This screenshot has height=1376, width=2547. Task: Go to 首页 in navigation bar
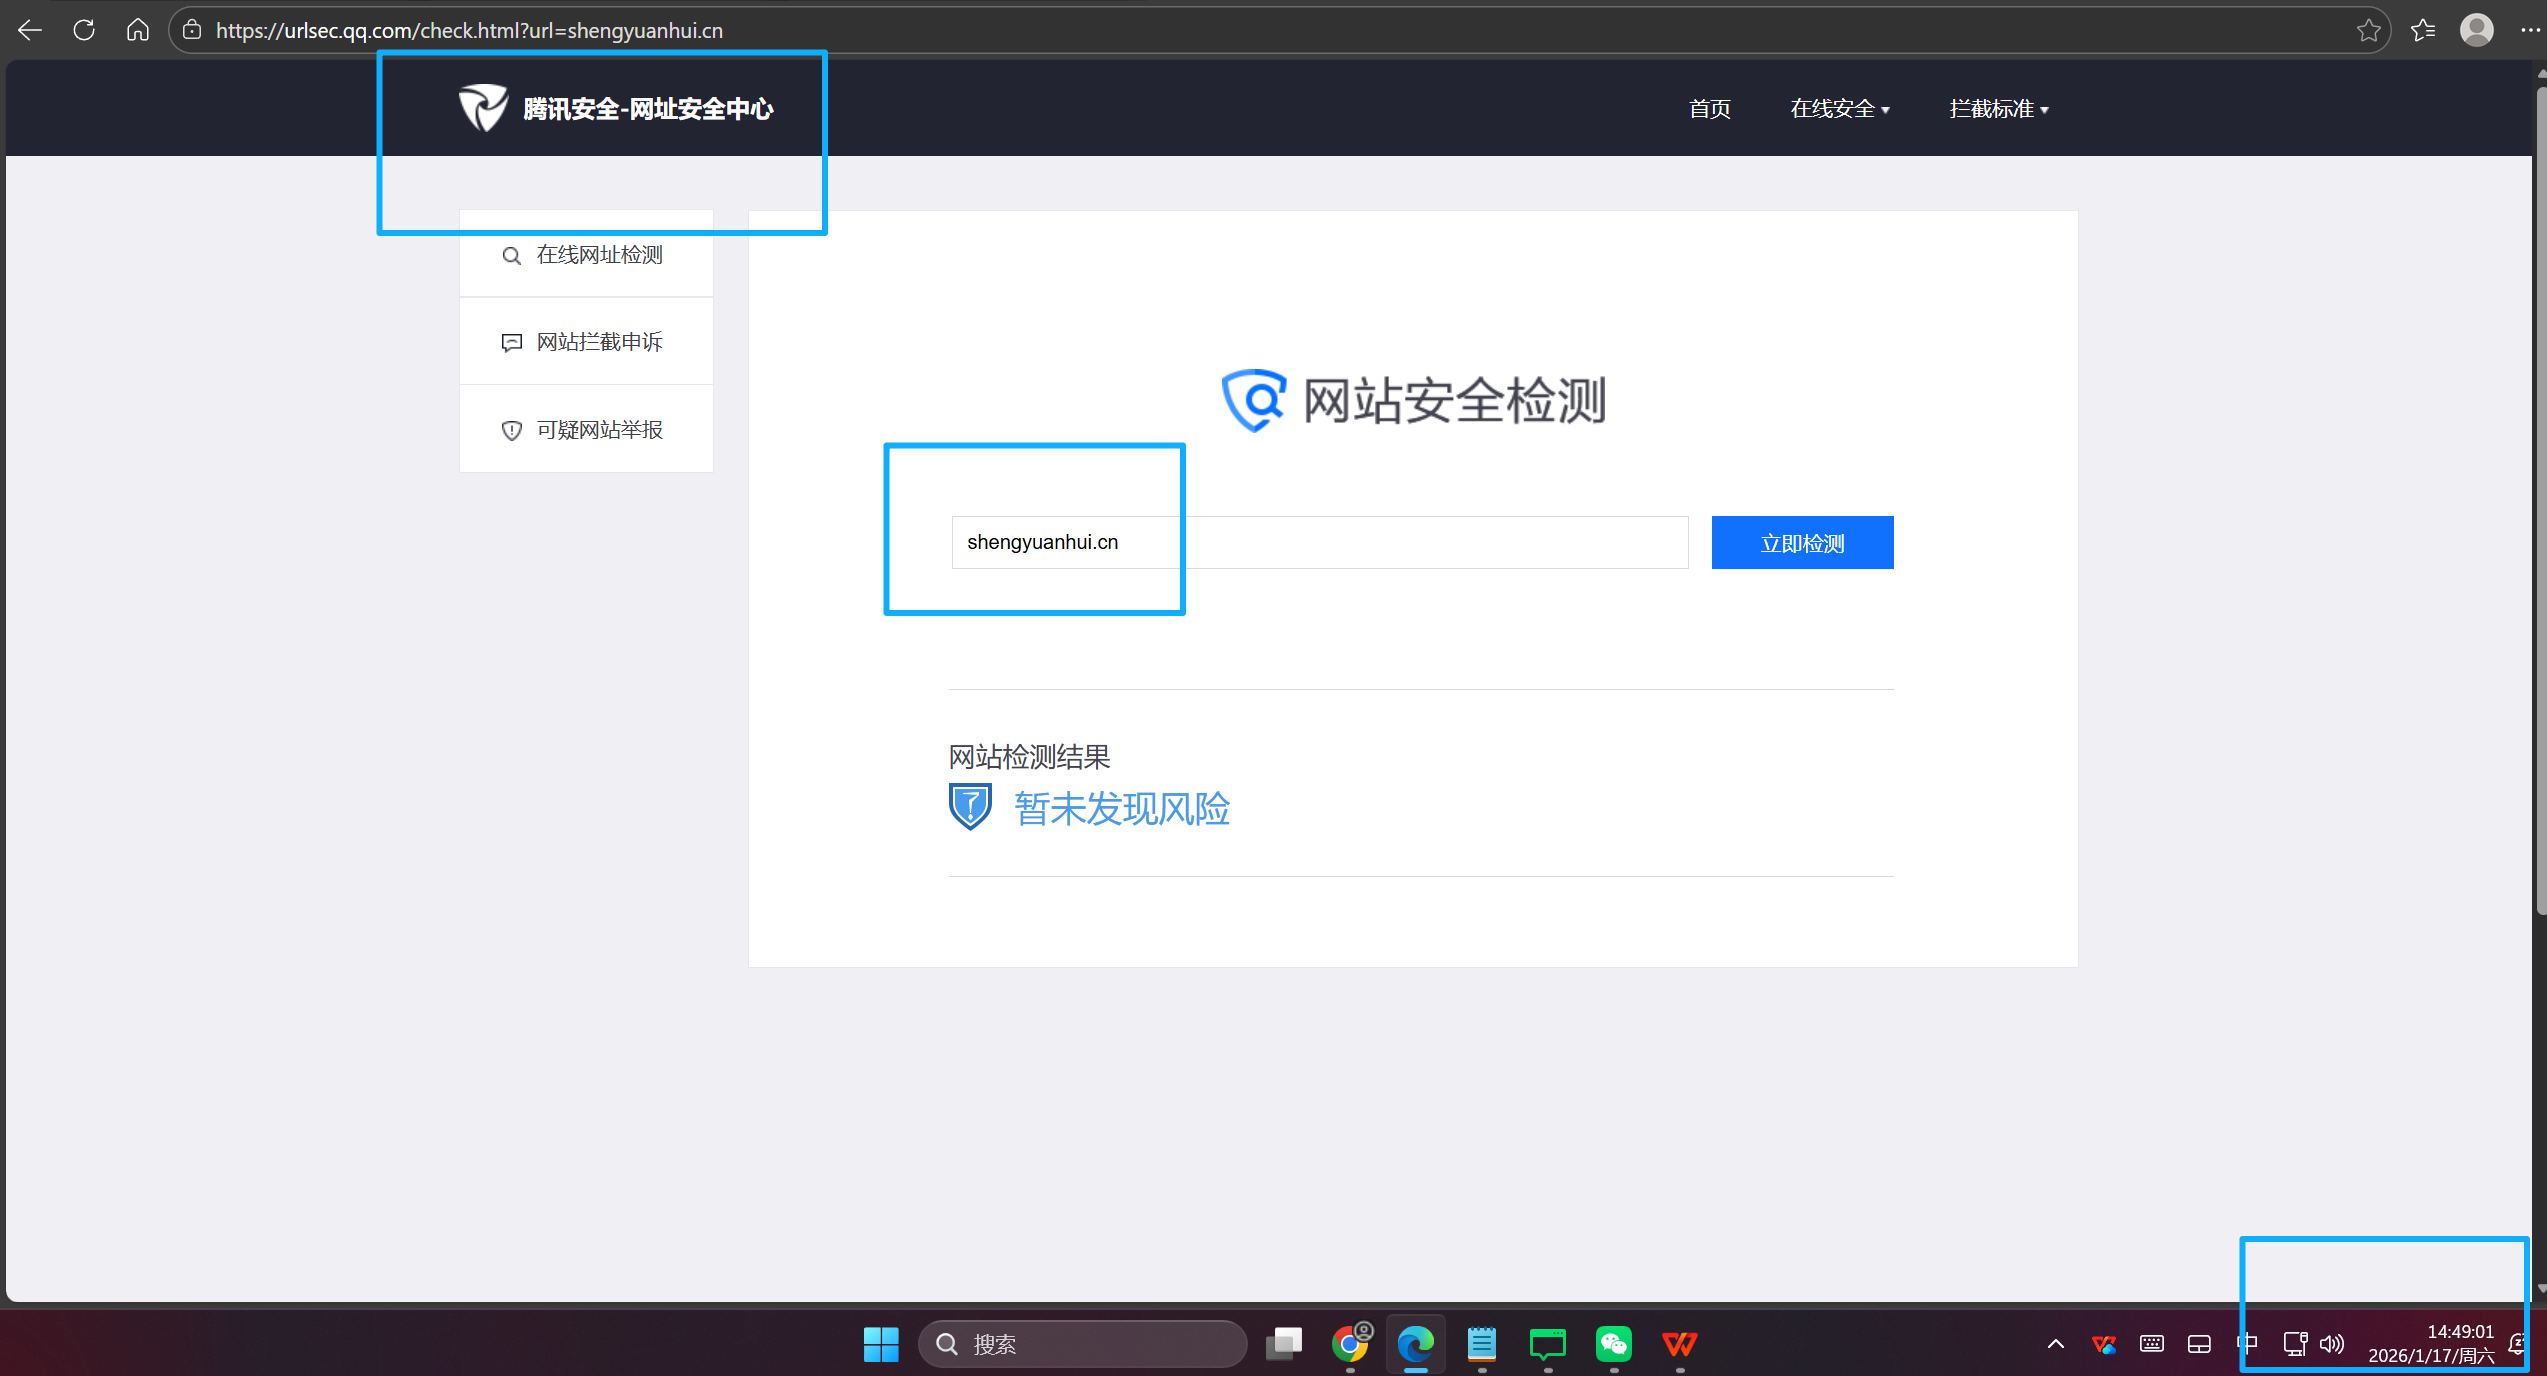click(1709, 109)
